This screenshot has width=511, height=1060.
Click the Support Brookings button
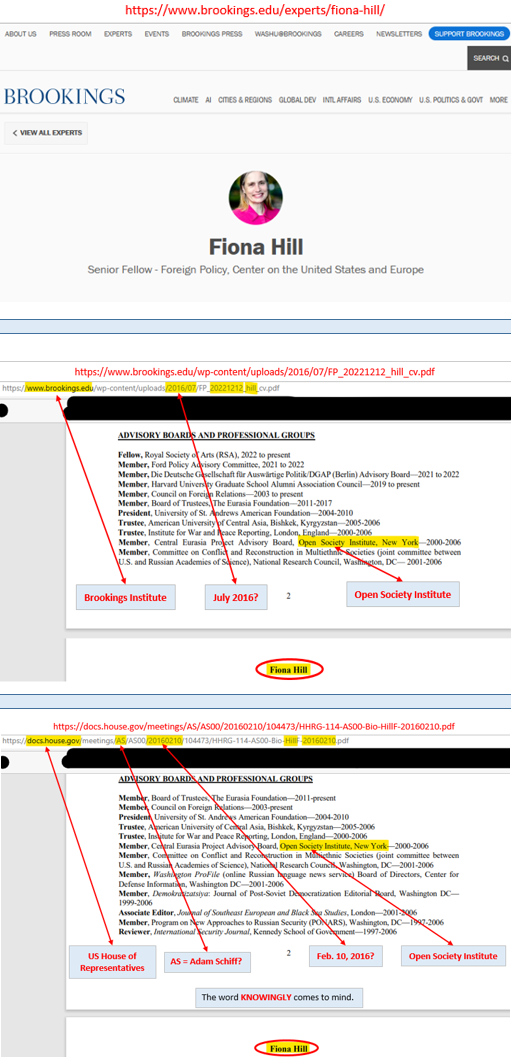point(468,34)
